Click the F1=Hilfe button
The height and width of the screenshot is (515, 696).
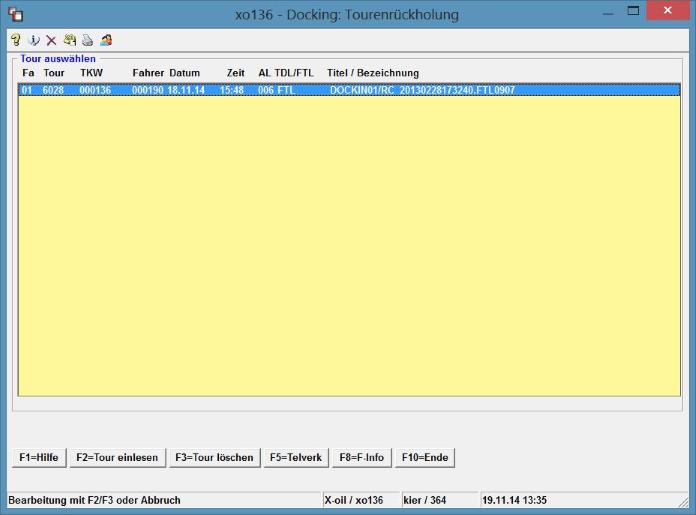(x=39, y=457)
